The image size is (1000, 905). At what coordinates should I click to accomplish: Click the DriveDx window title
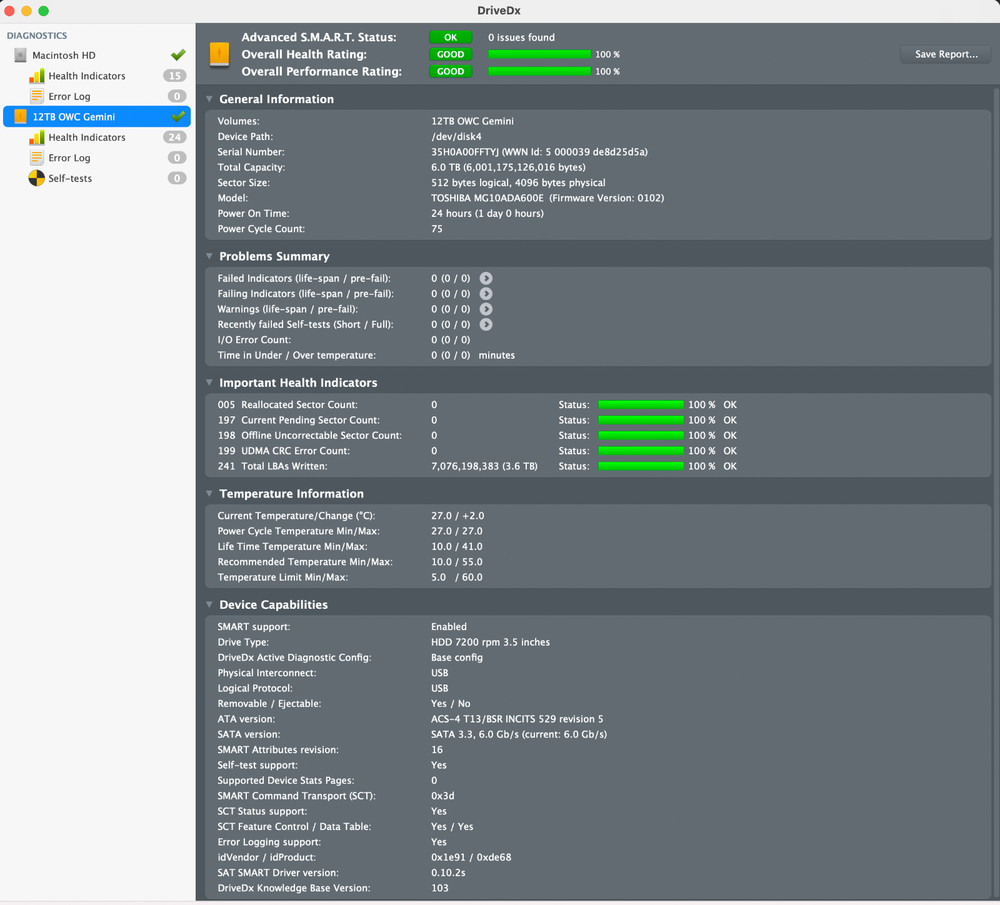[499, 10]
